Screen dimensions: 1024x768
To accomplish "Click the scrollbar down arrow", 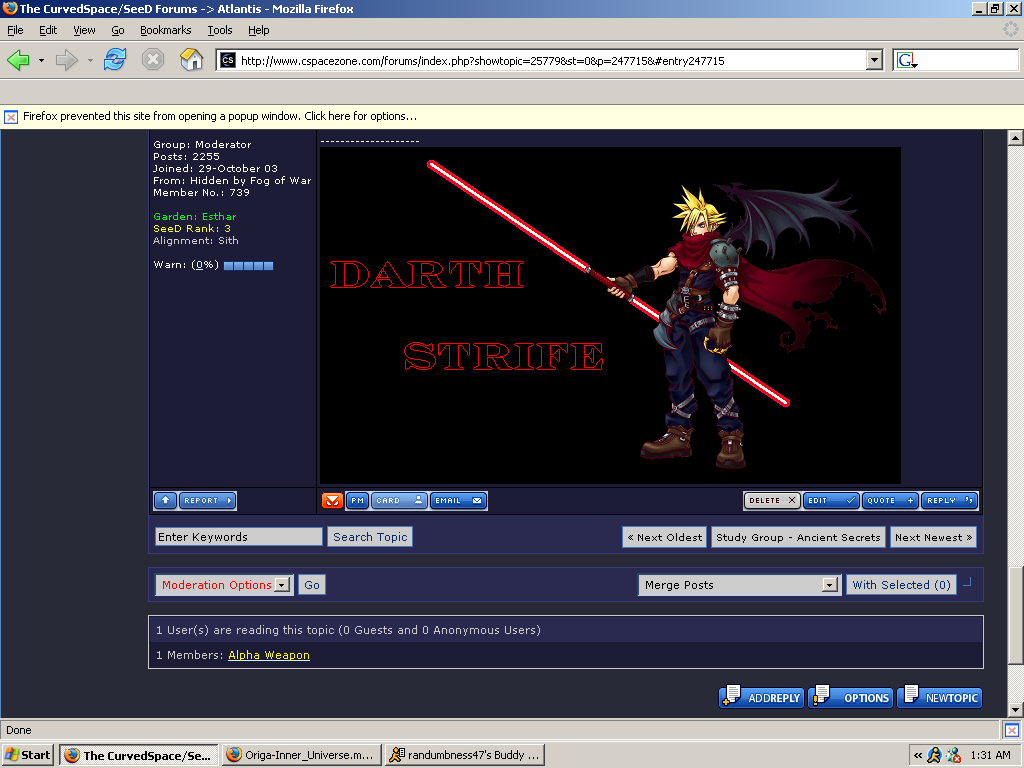I will click(x=1015, y=710).
